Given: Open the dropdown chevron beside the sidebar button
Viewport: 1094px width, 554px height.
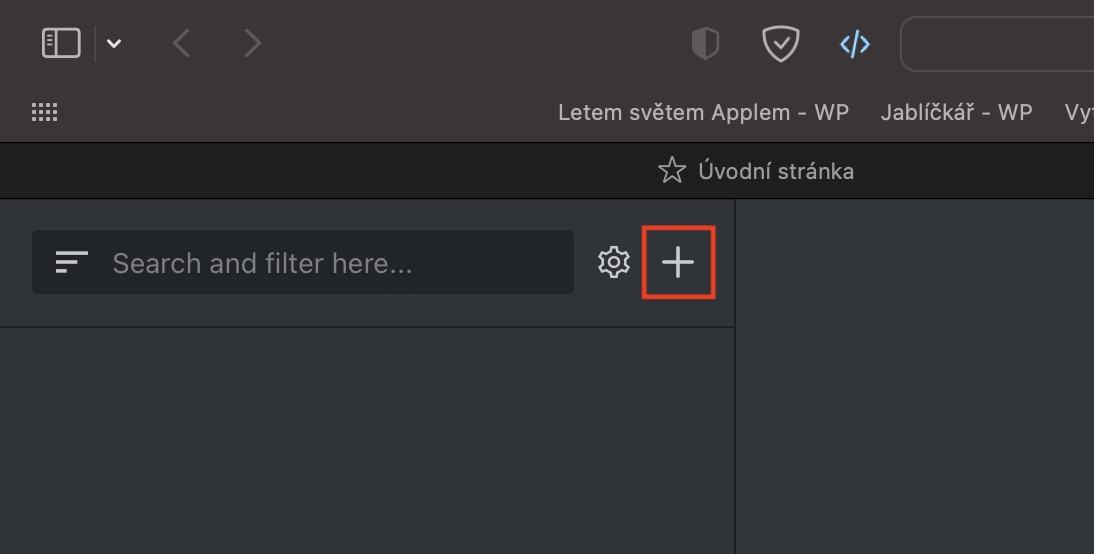Looking at the screenshot, I should [114, 43].
